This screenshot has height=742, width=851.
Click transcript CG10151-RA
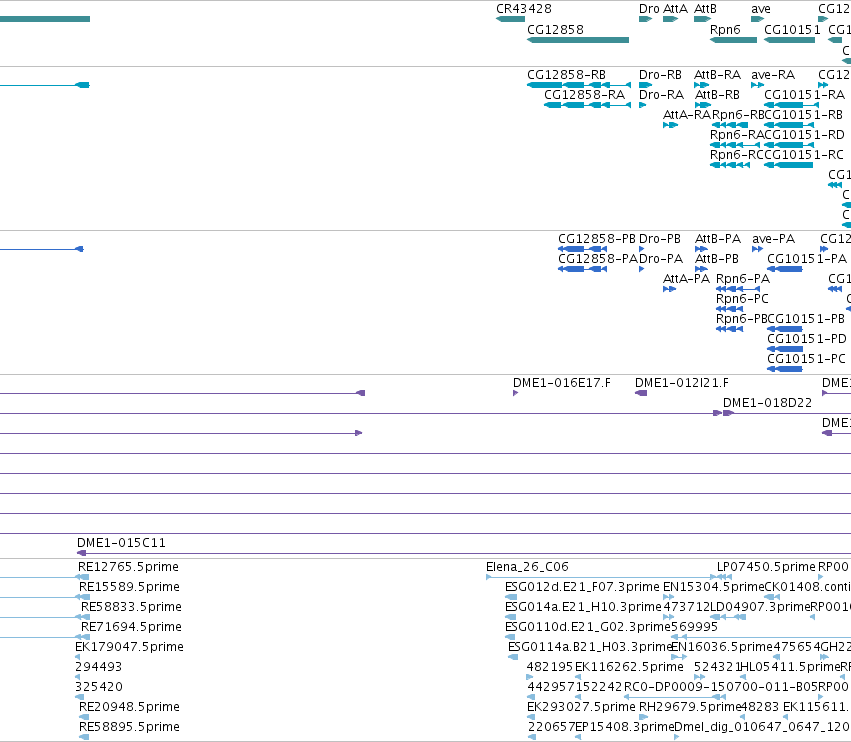(804, 95)
